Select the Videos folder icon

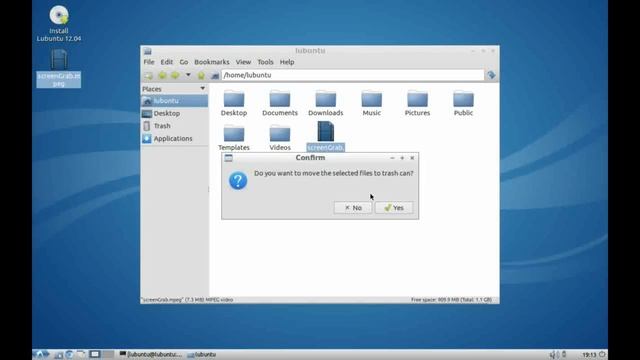pos(280,134)
